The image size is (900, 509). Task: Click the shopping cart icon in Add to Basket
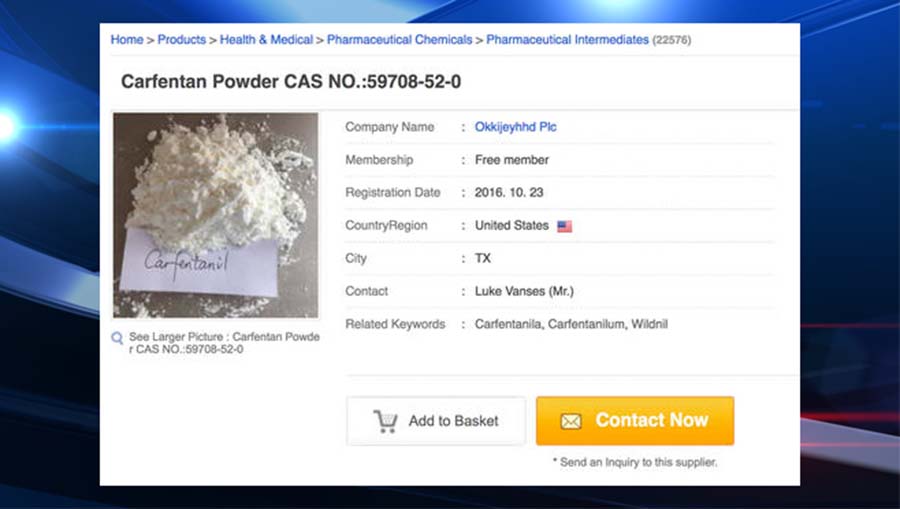coord(385,421)
